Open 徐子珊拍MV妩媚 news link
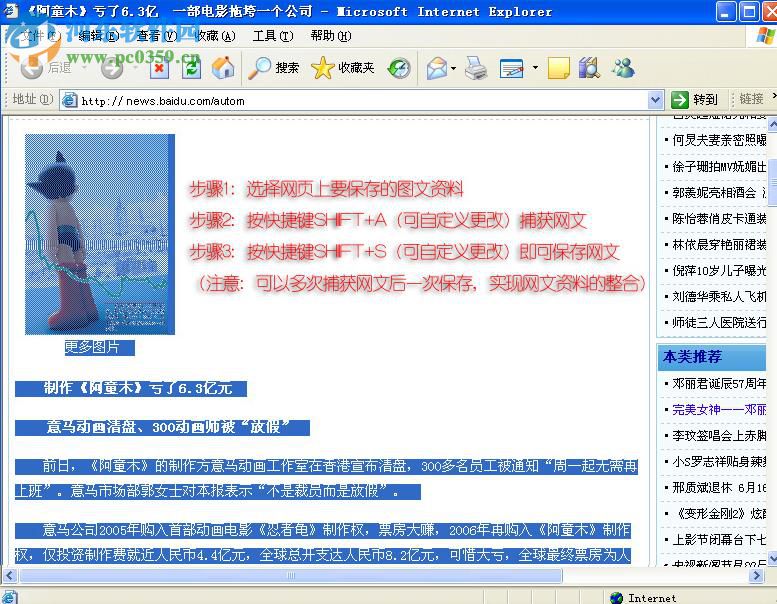Image resolution: width=777 pixels, height=604 pixels. click(x=719, y=166)
